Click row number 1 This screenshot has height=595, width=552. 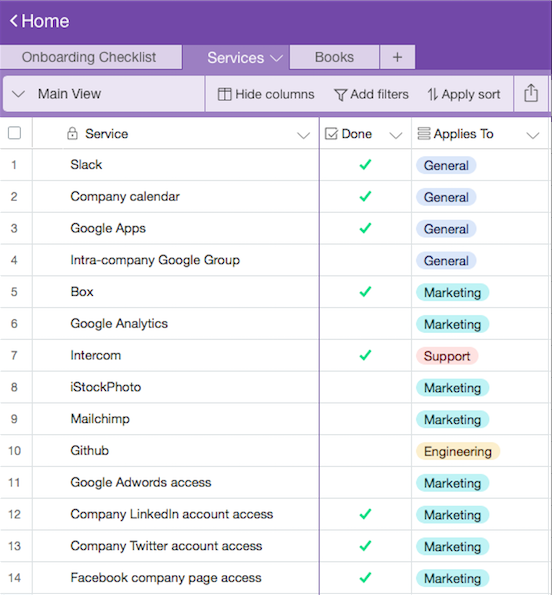(14, 165)
